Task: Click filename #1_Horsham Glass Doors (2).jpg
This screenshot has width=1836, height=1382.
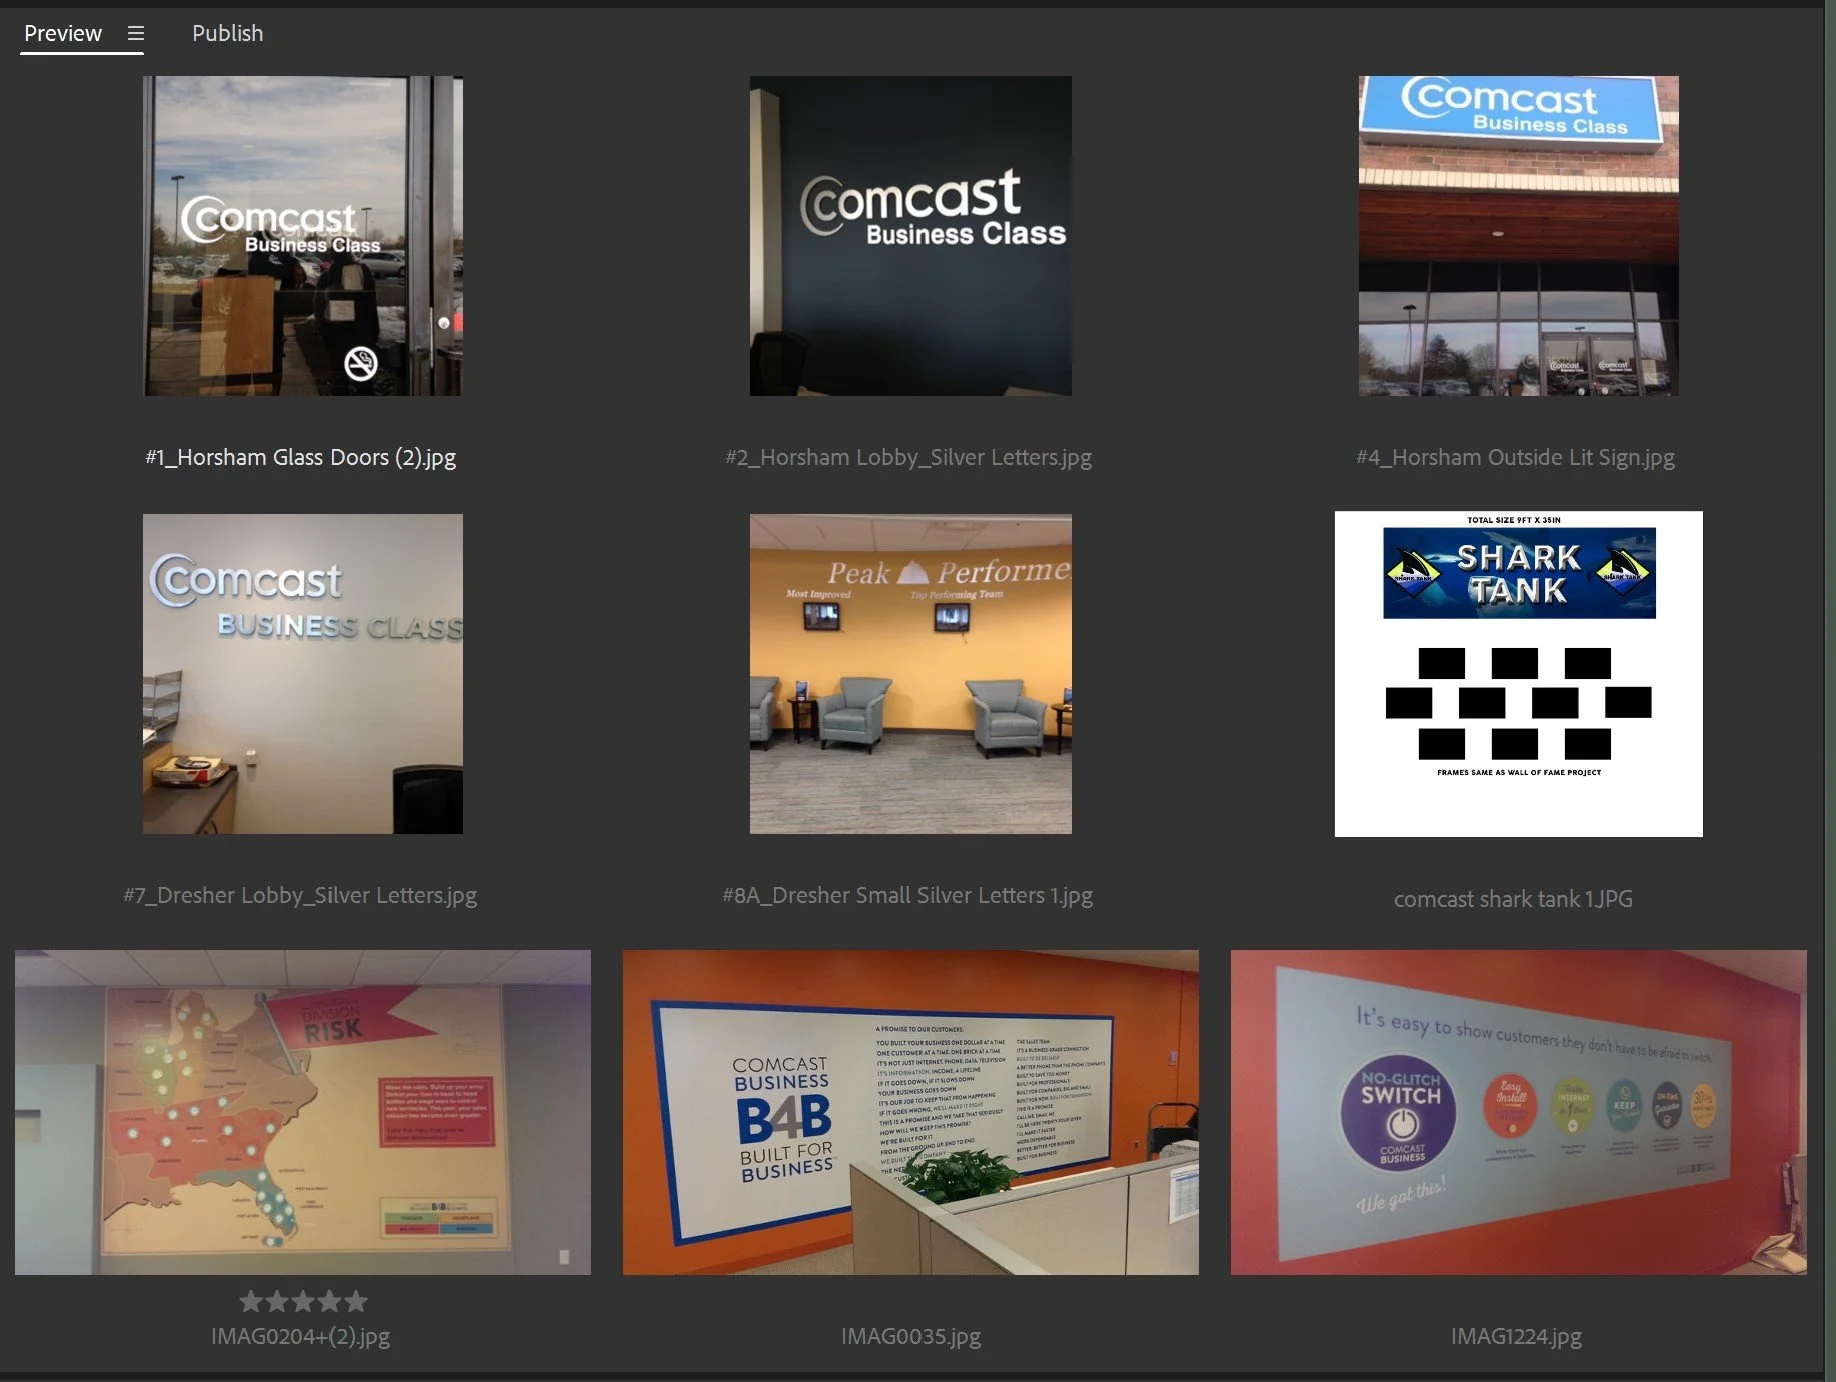Action: (x=301, y=457)
